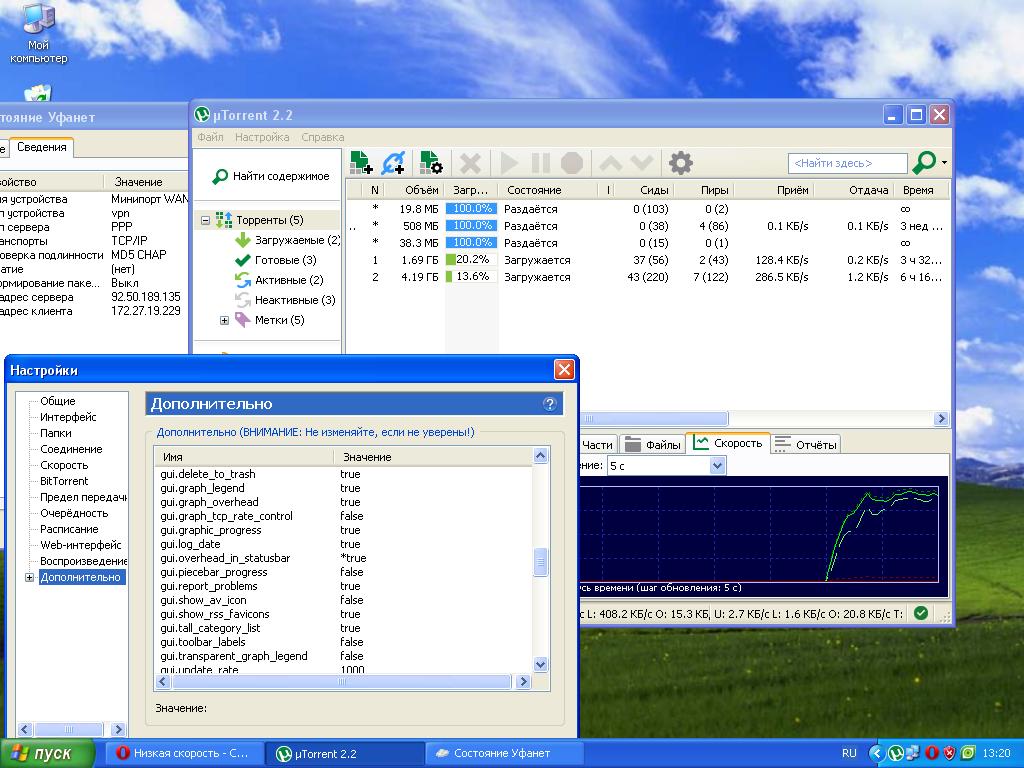Expand the Метки (5) tree node

pos(224,321)
